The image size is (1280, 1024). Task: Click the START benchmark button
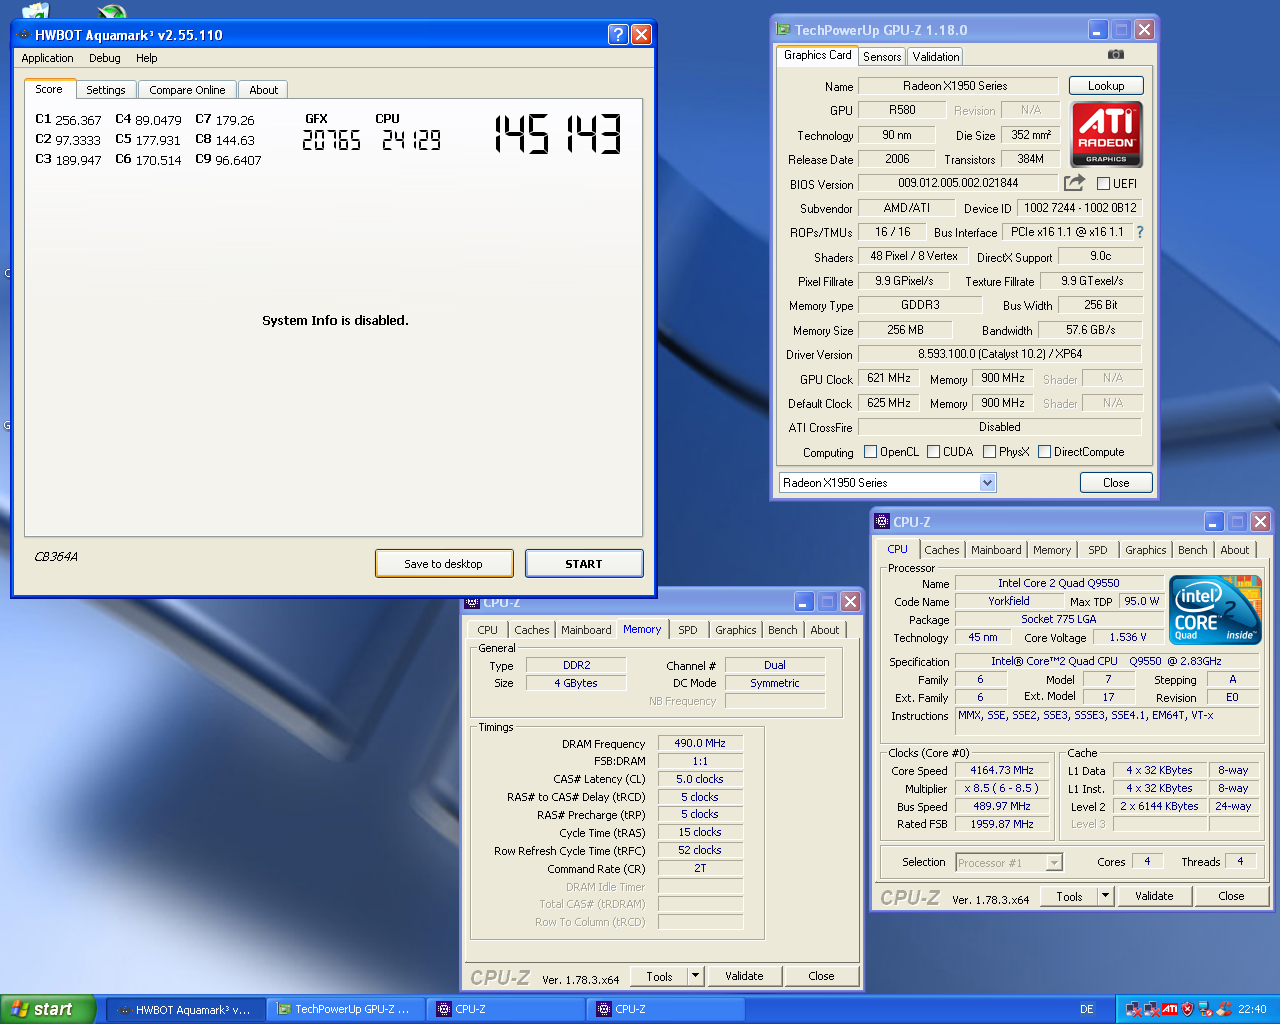click(x=584, y=564)
